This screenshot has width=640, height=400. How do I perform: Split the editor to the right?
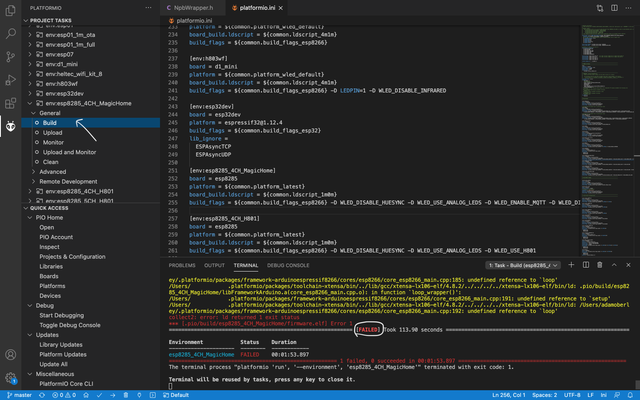tap(614, 8)
